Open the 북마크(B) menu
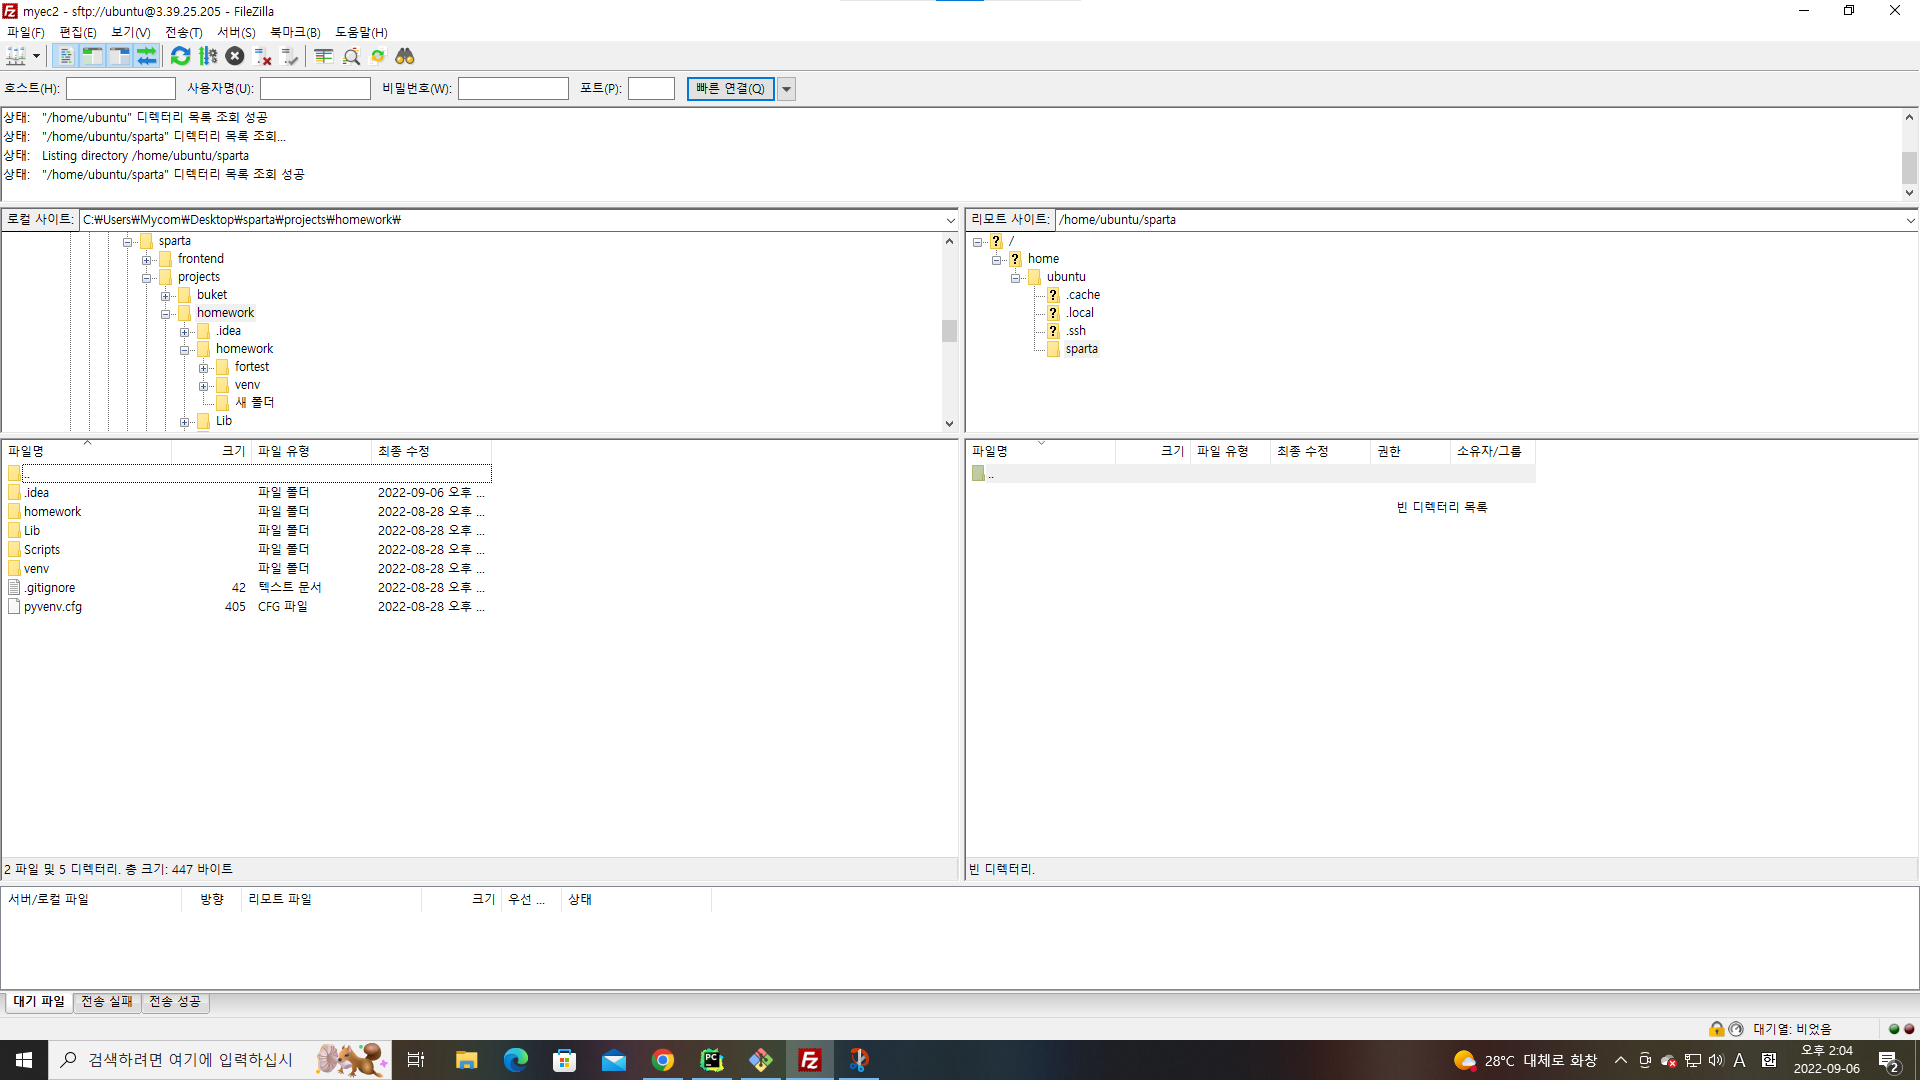 pos(295,32)
